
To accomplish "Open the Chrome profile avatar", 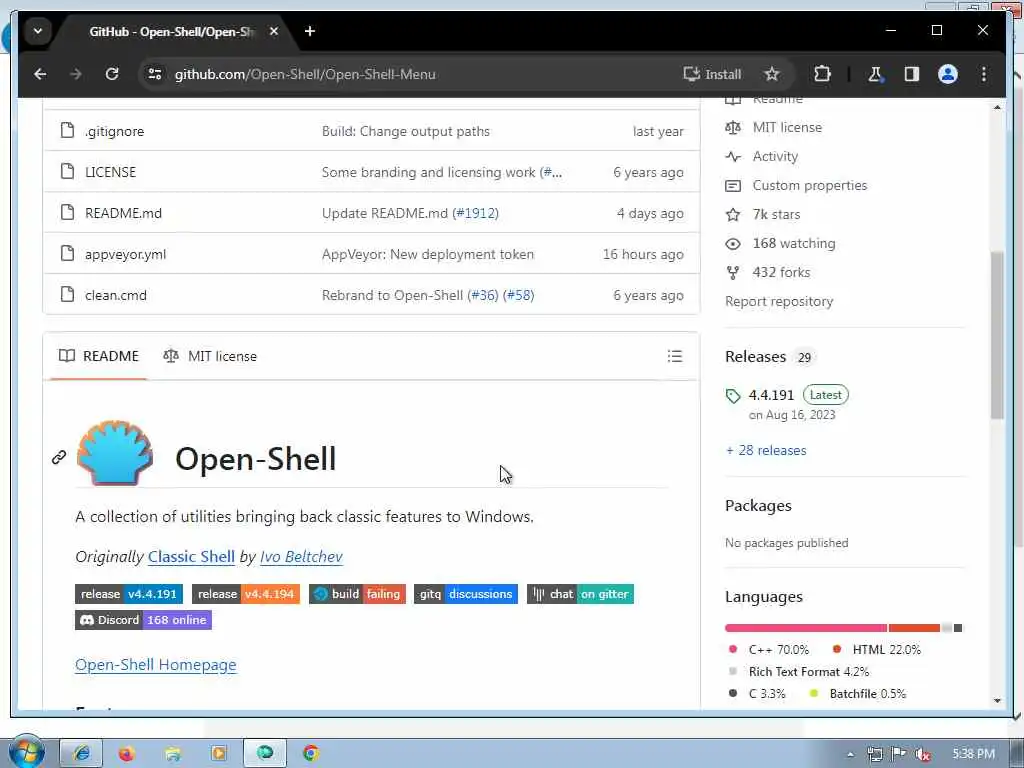I will coord(948,74).
